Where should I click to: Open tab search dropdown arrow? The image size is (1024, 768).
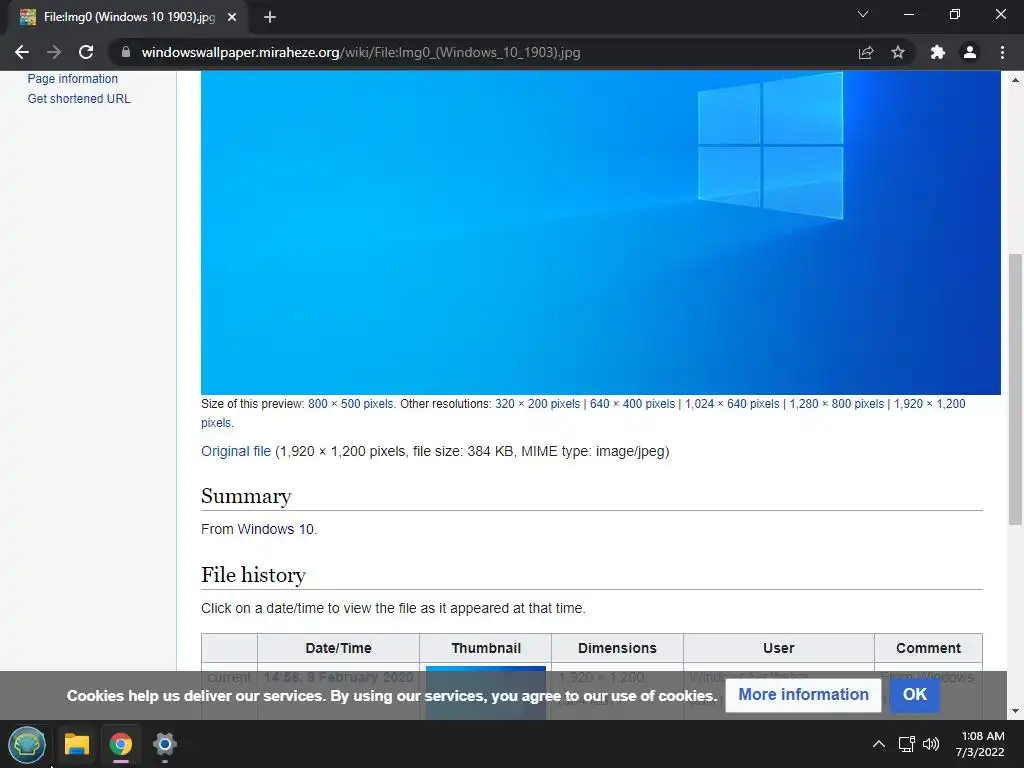pyautogui.click(x=863, y=14)
